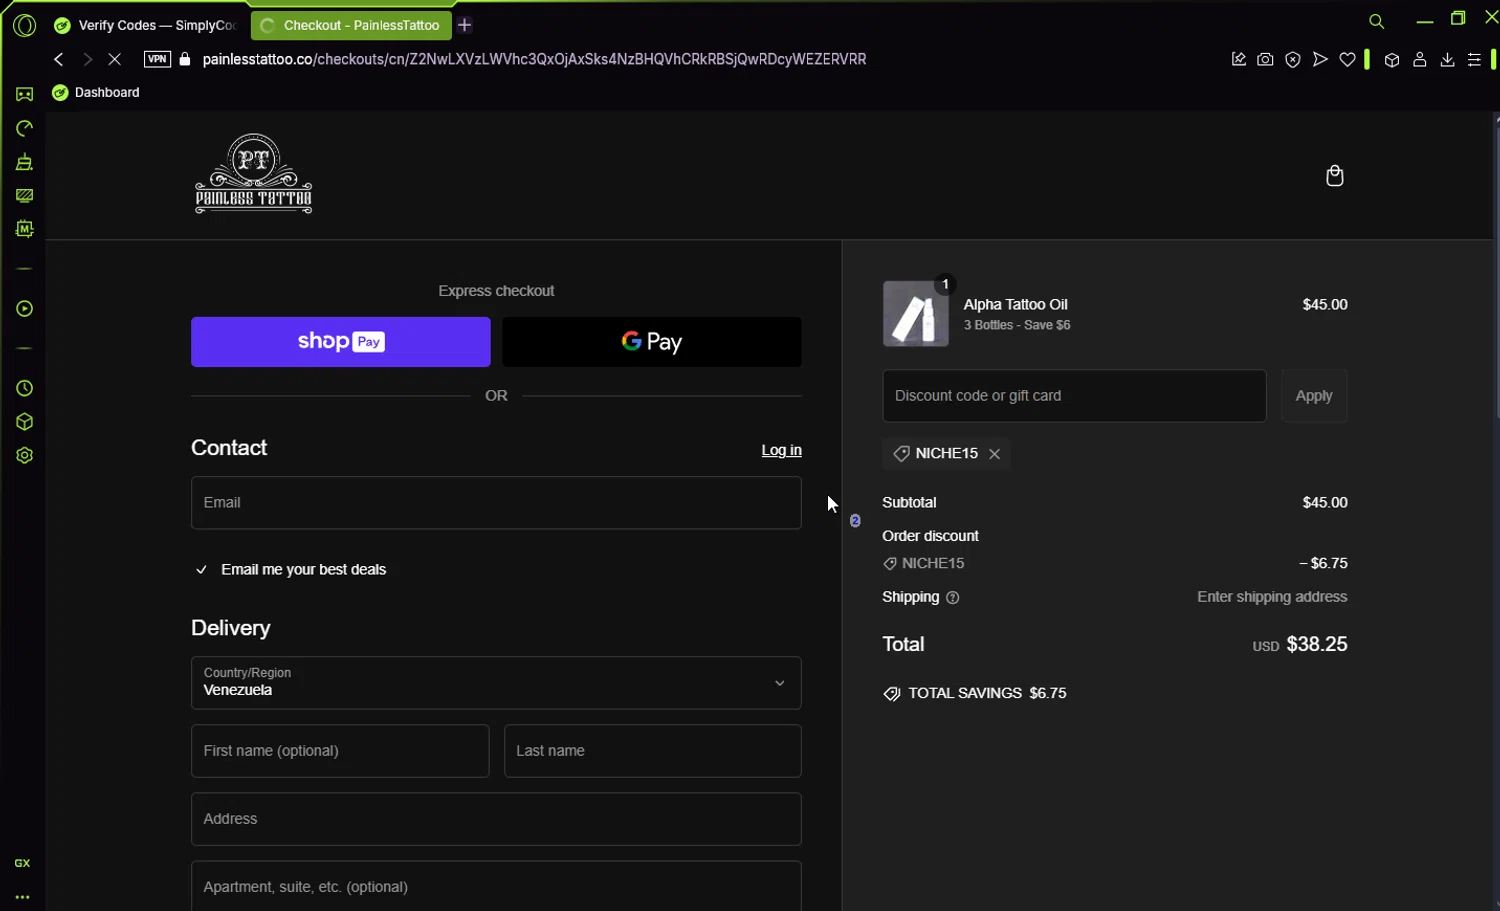Take a snapshot with the camera icon

tap(1265, 60)
